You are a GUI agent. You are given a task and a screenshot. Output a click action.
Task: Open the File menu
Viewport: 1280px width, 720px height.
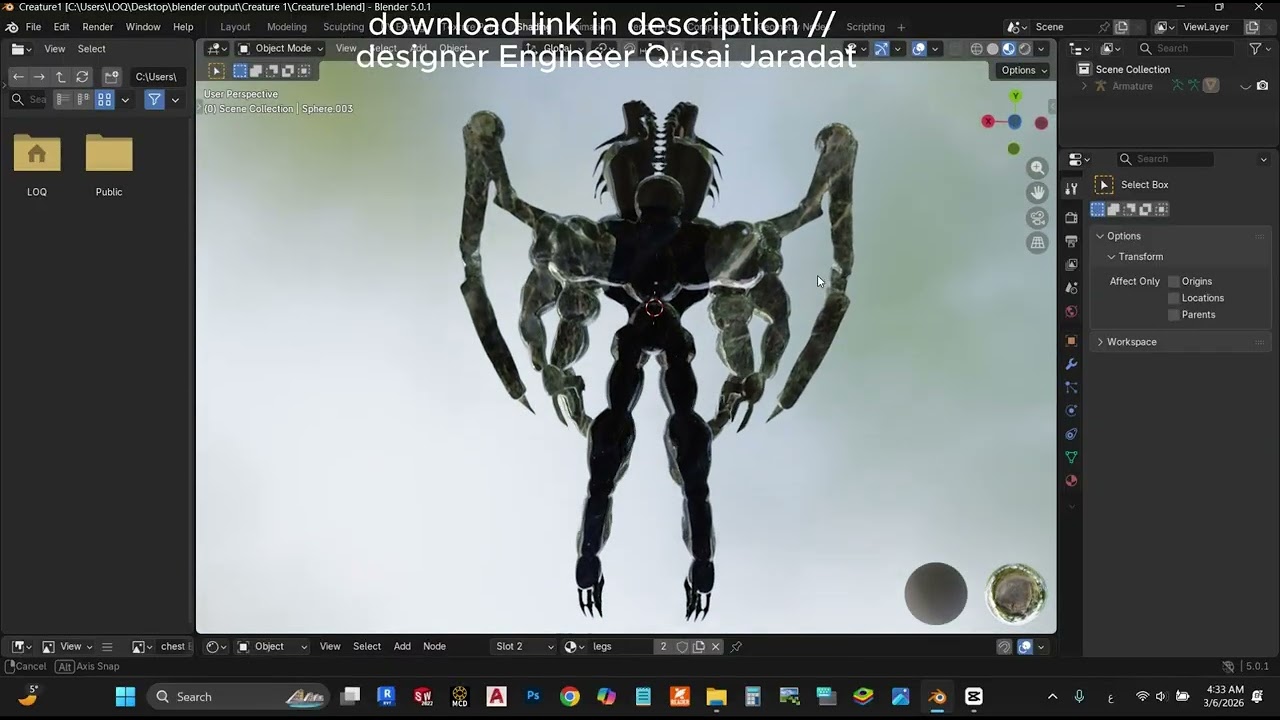[33, 27]
